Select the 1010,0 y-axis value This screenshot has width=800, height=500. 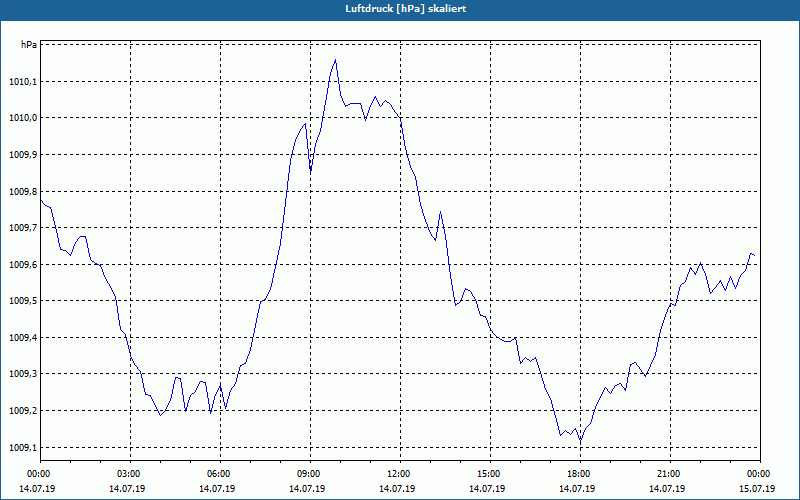[x=23, y=118]
